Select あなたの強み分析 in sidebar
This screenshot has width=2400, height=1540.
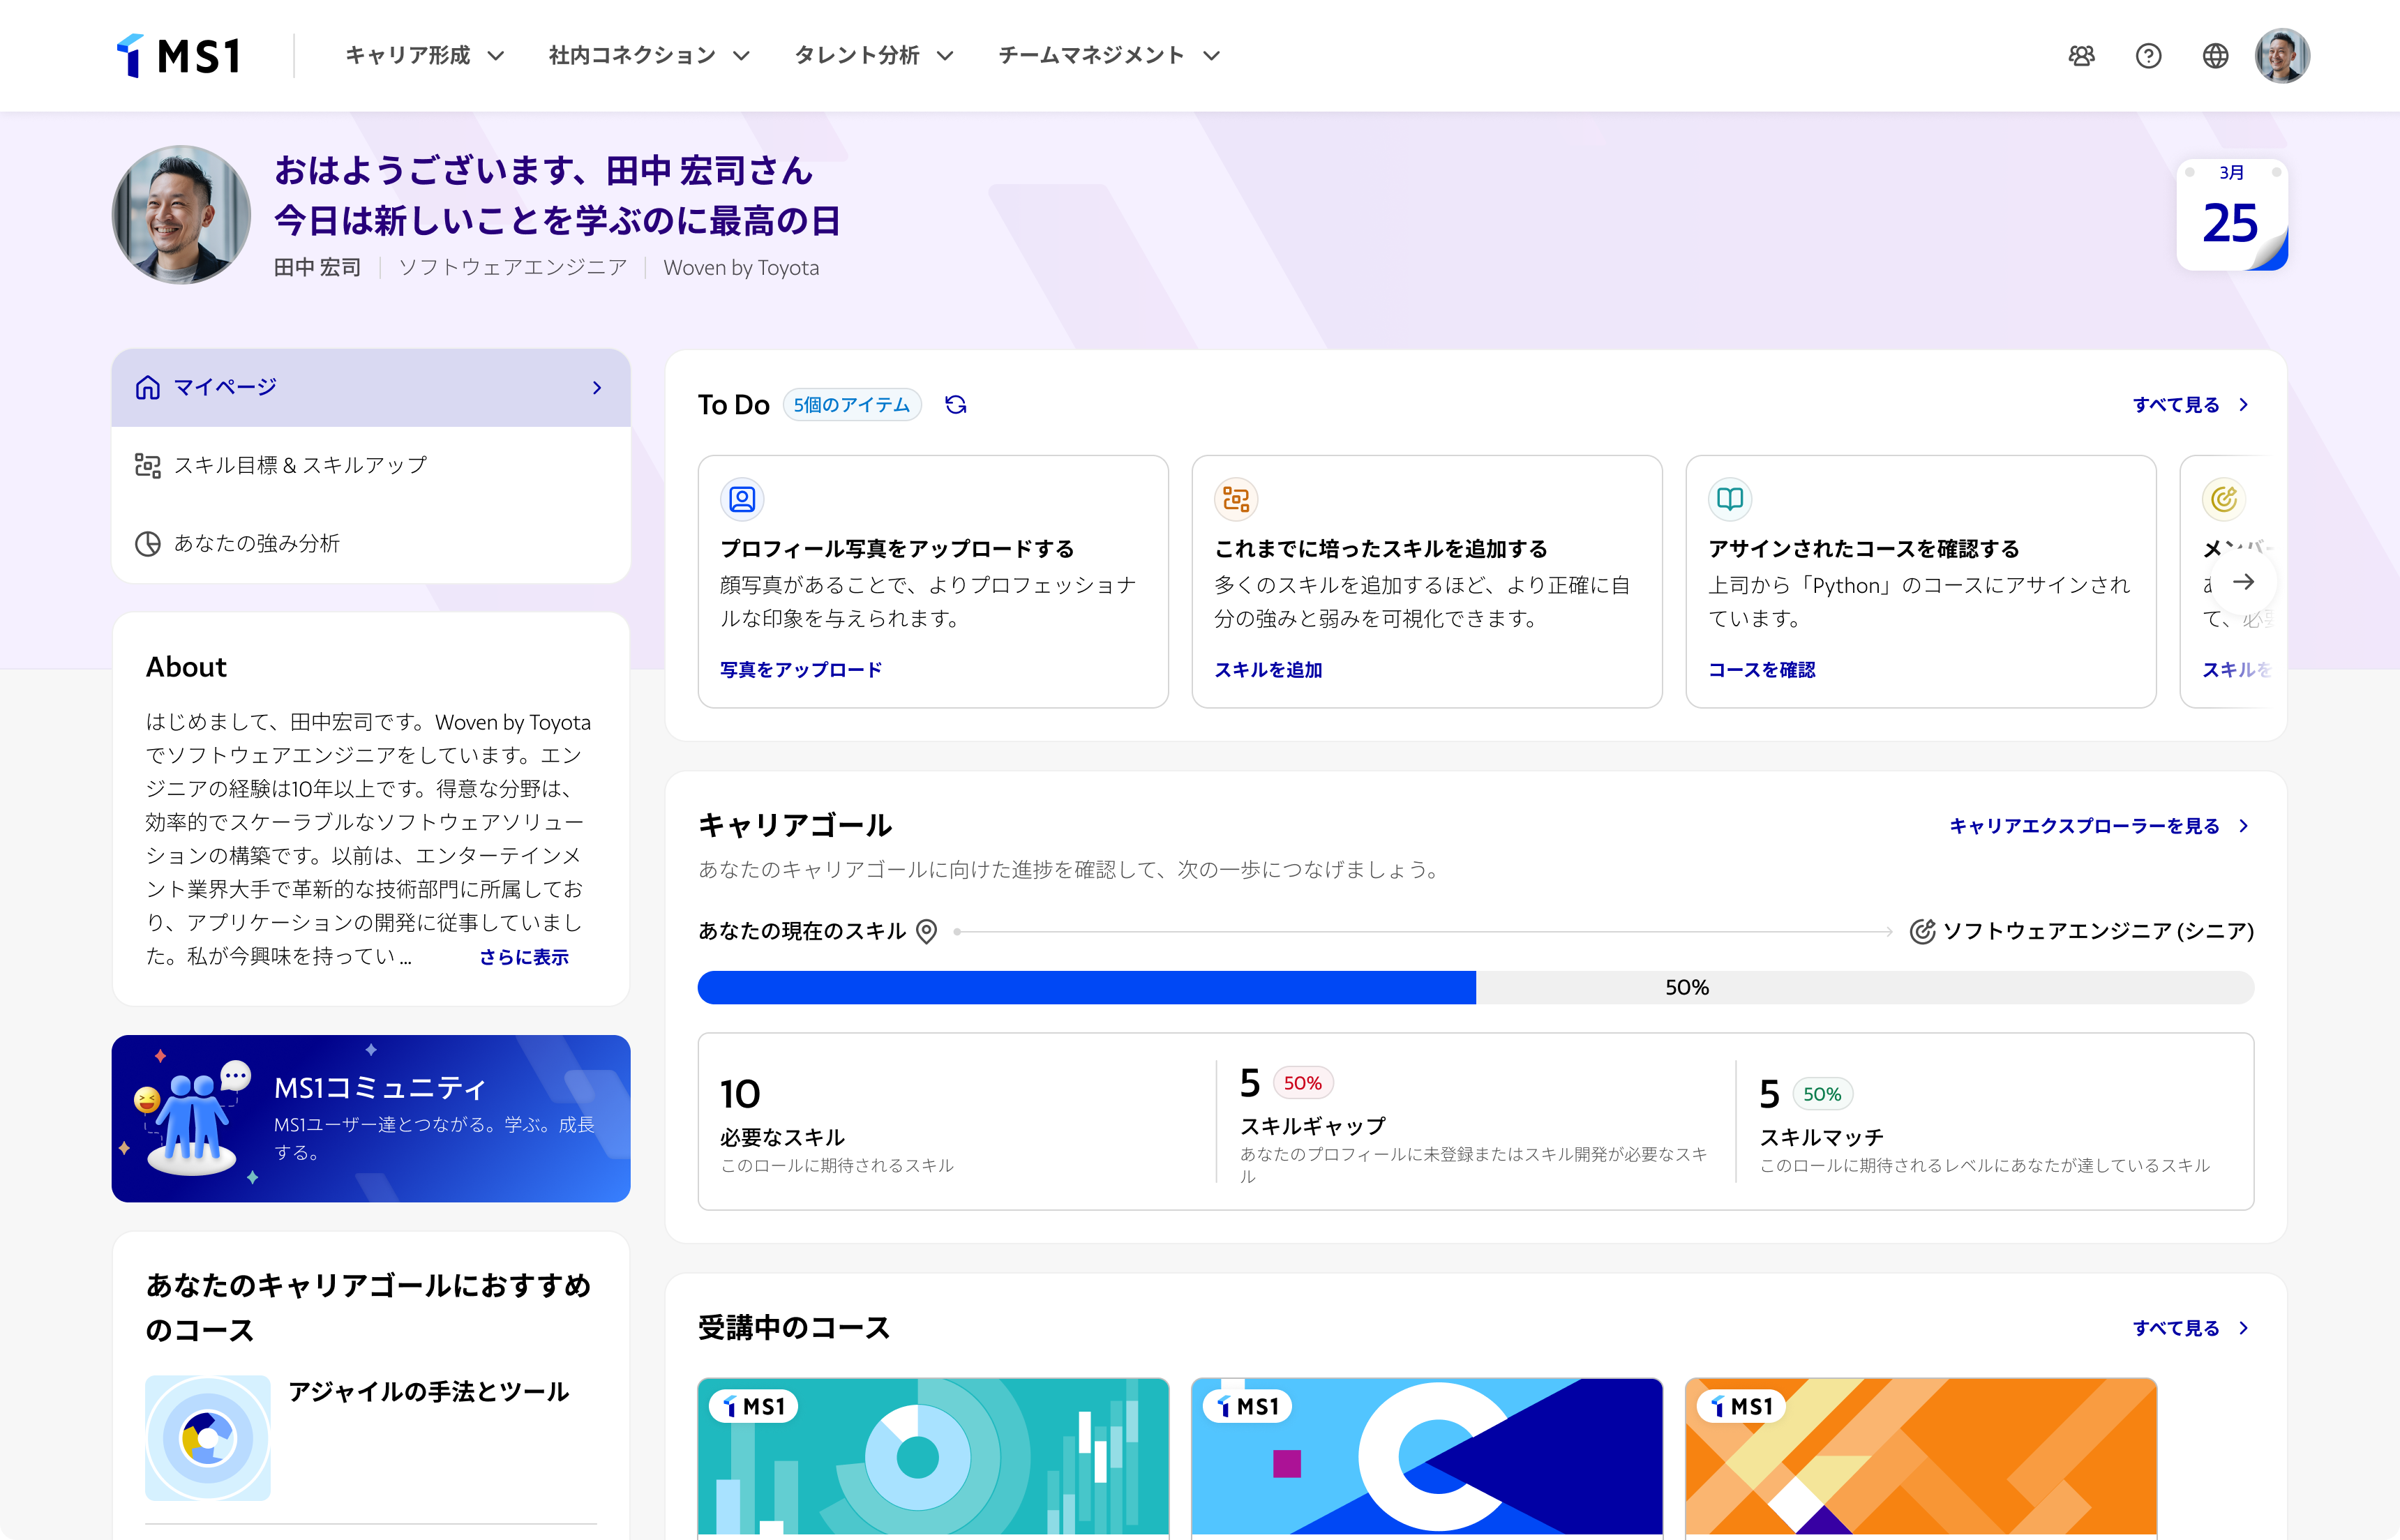click(371, 544)
